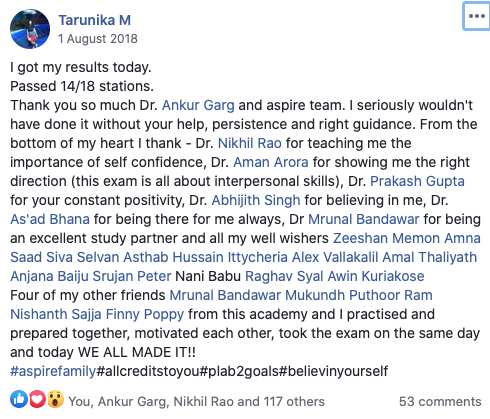Go to Prakash Gupta's profile
Image resolution: width=490 pixels, height=419 pixels.
[417, 181]
